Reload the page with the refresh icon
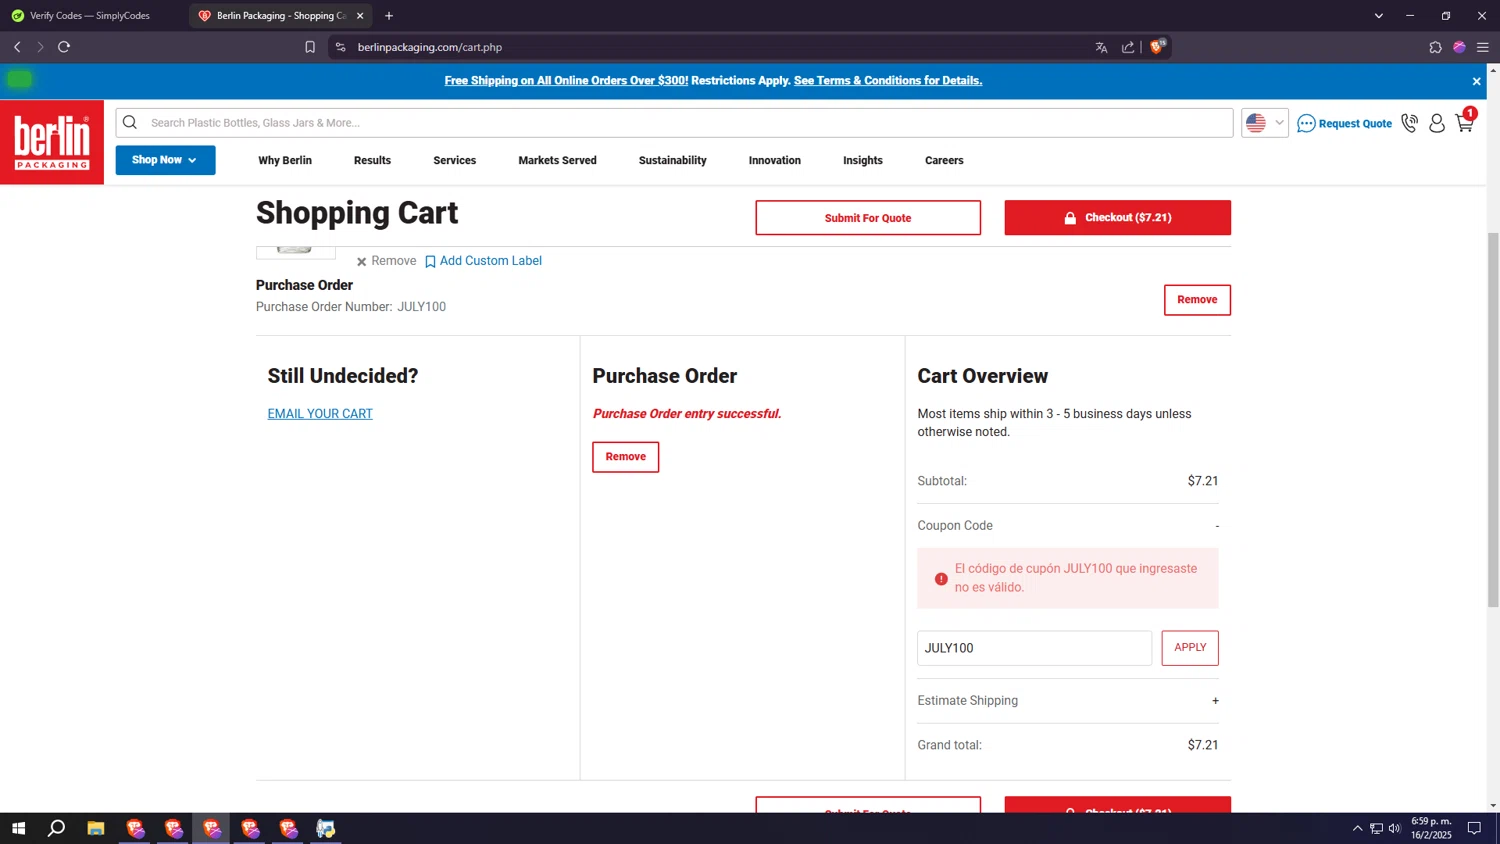The width and height of the screenshot is (1500, 844). 64,47
